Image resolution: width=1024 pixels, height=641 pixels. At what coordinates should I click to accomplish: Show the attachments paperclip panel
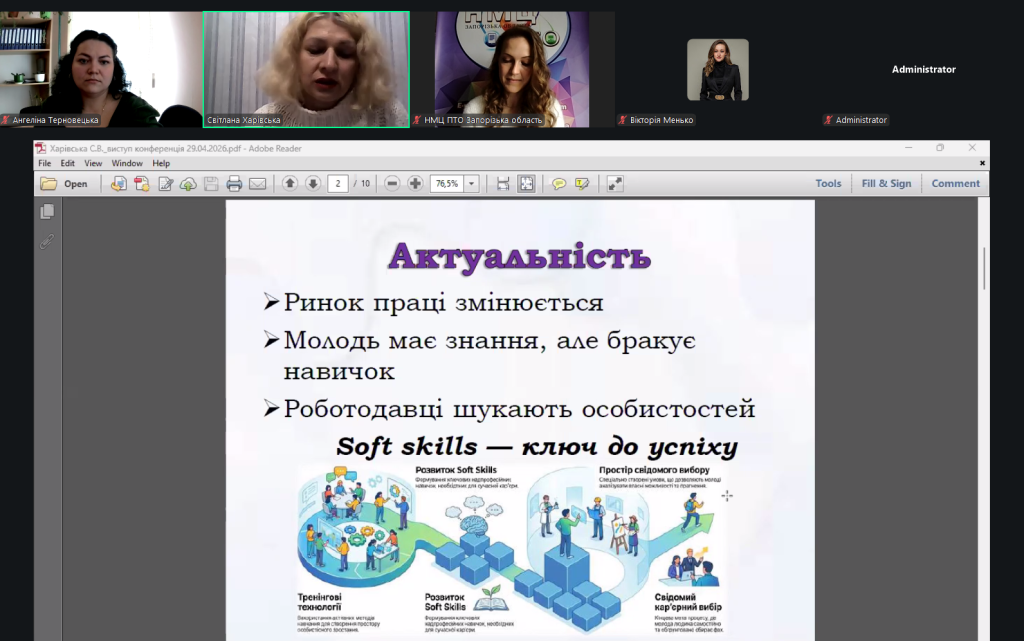pos(47,241)
